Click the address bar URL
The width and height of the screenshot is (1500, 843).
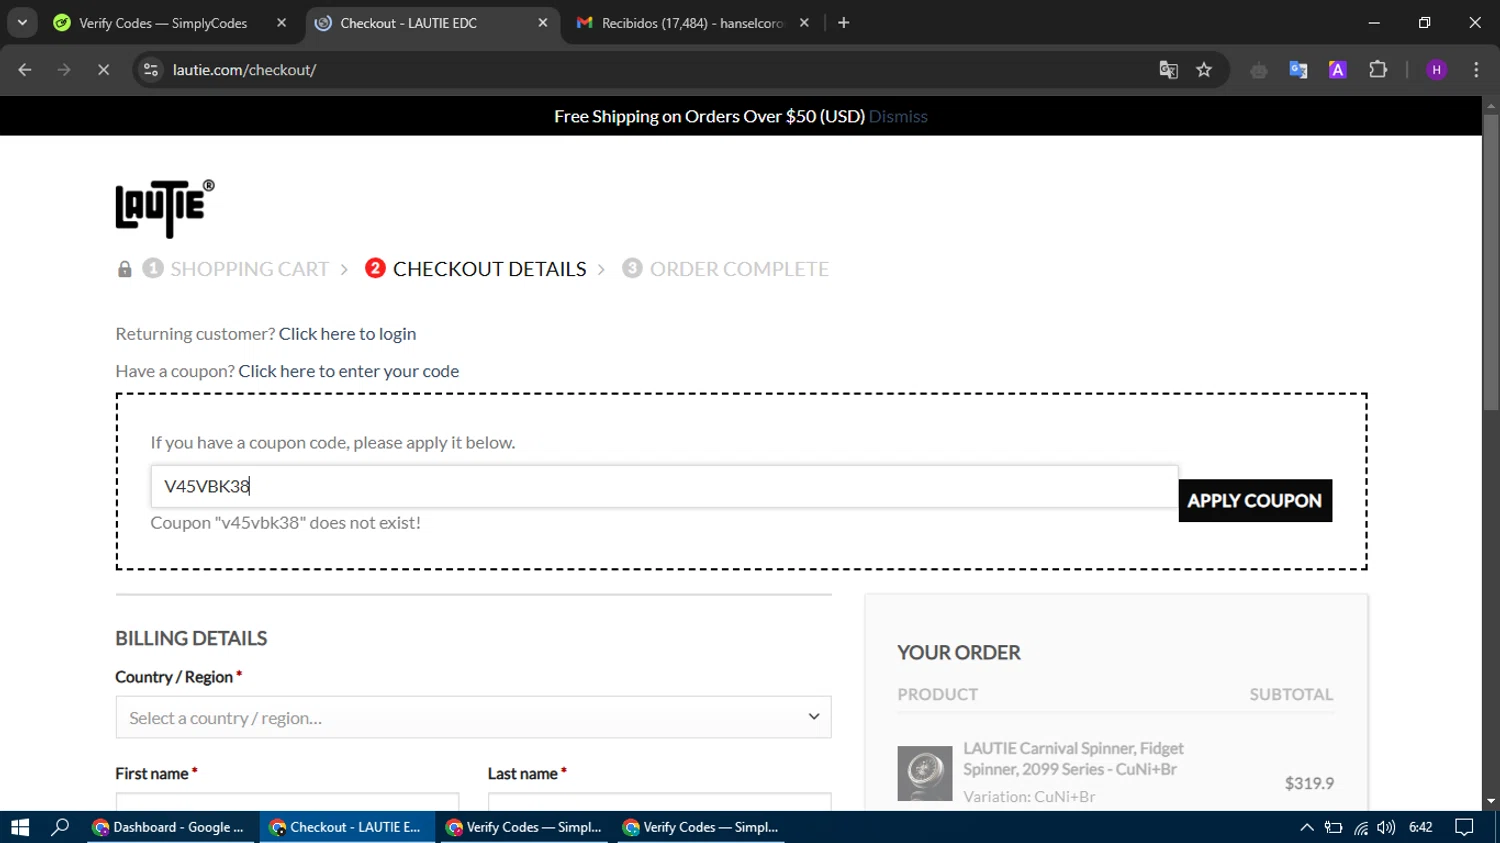pyautogui.click(x=244, y=70)
